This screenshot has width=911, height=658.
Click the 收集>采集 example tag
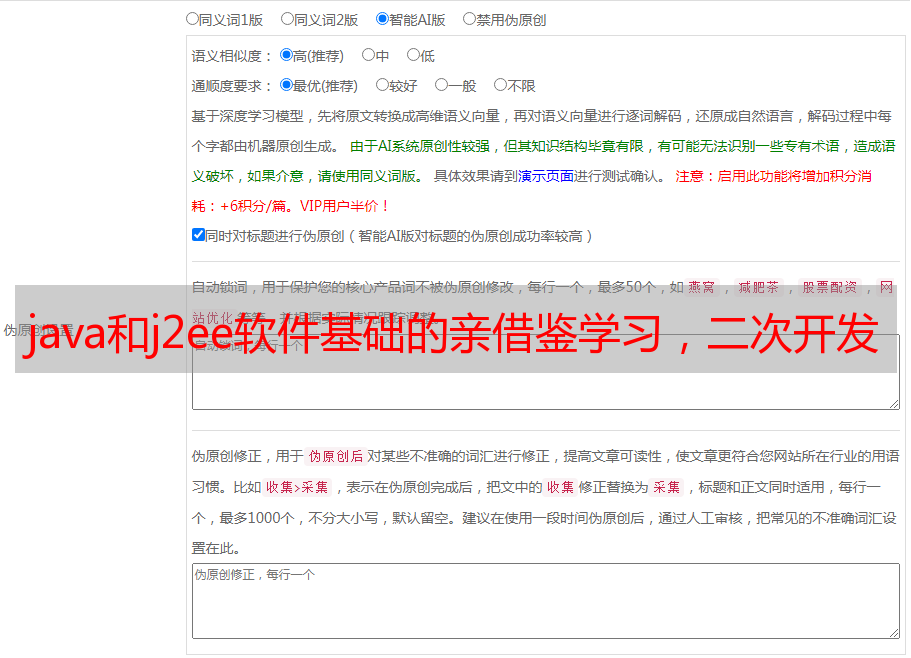pos(297,487)
